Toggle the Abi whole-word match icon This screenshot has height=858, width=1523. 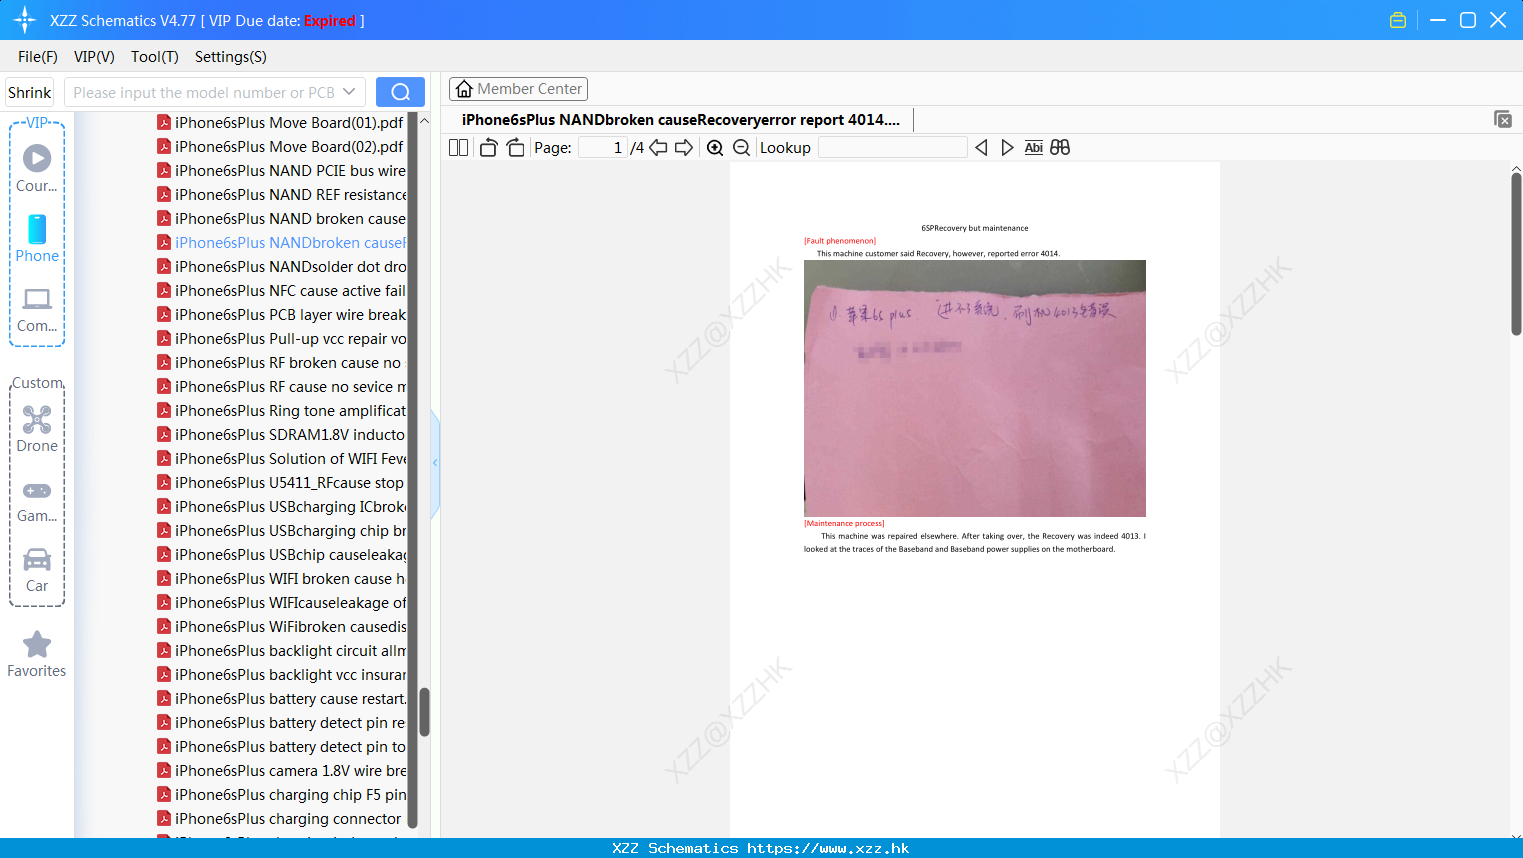1034,148
